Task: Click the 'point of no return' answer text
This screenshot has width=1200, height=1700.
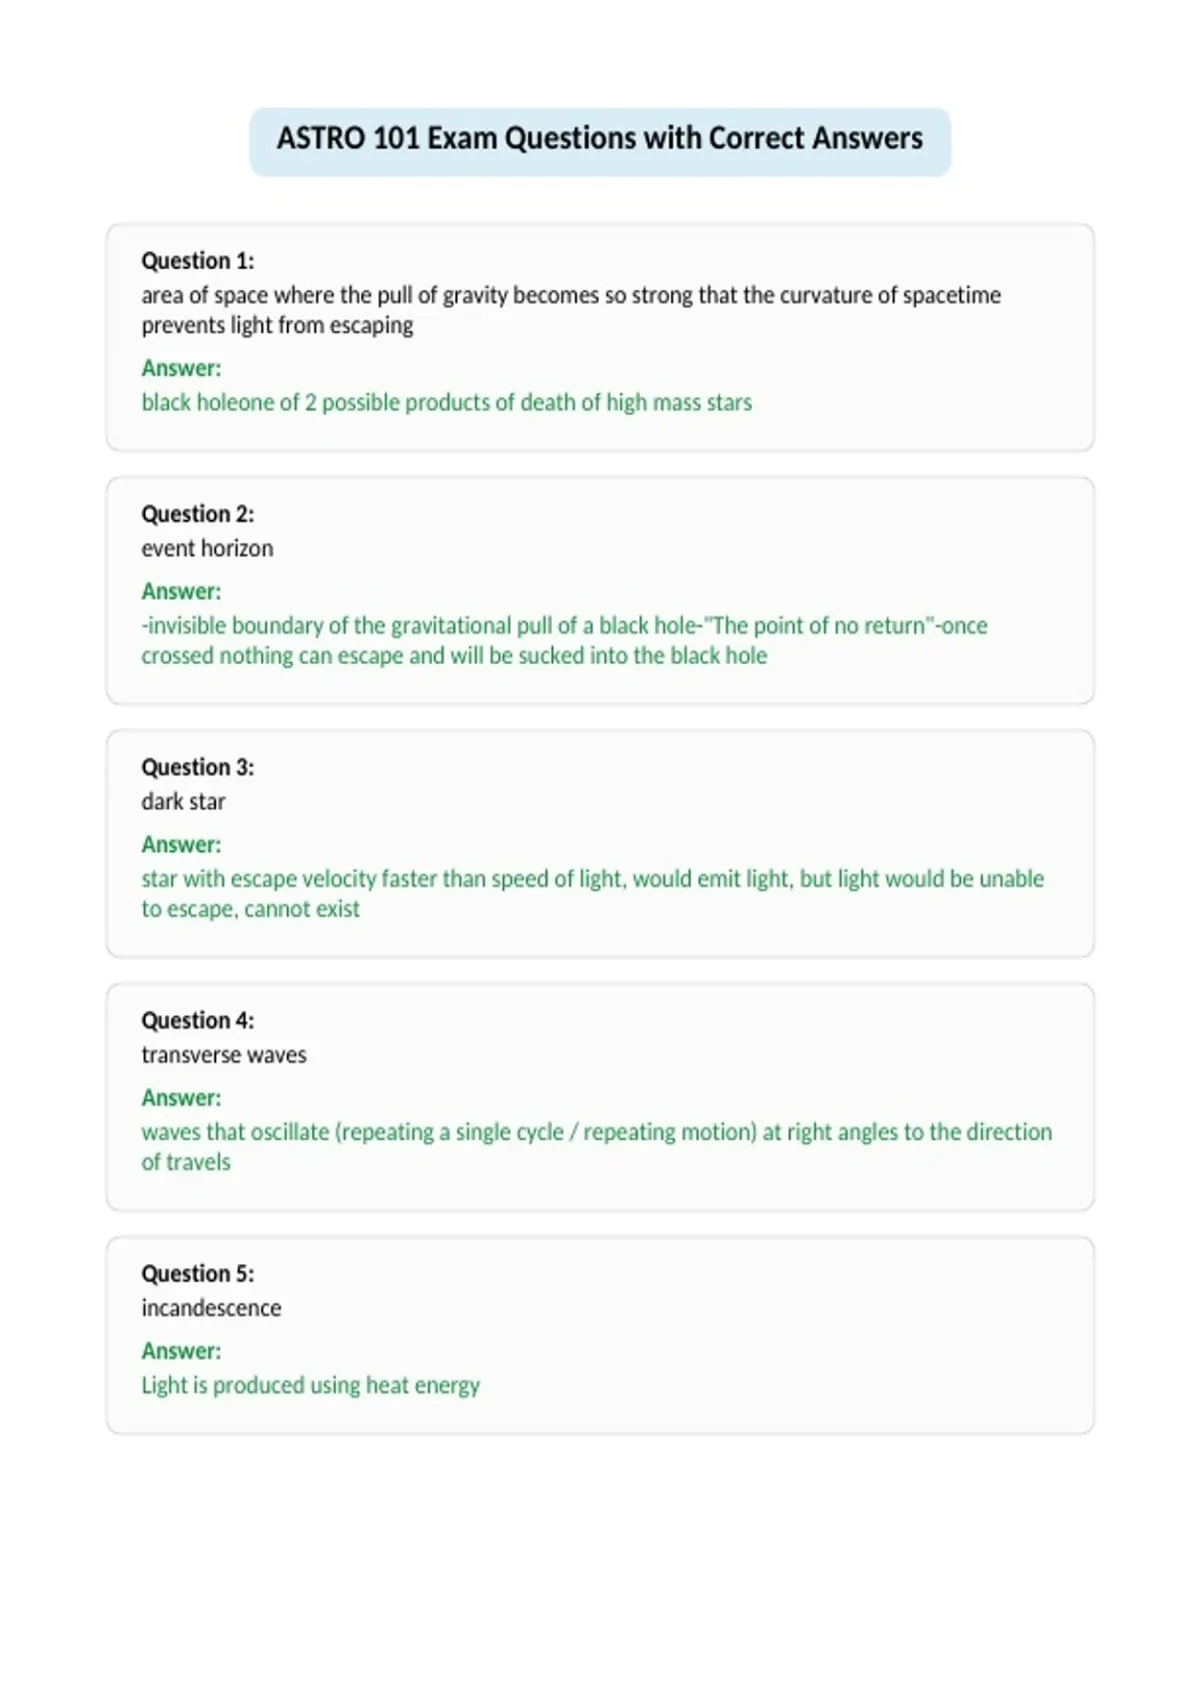Action: coord(564,640)
